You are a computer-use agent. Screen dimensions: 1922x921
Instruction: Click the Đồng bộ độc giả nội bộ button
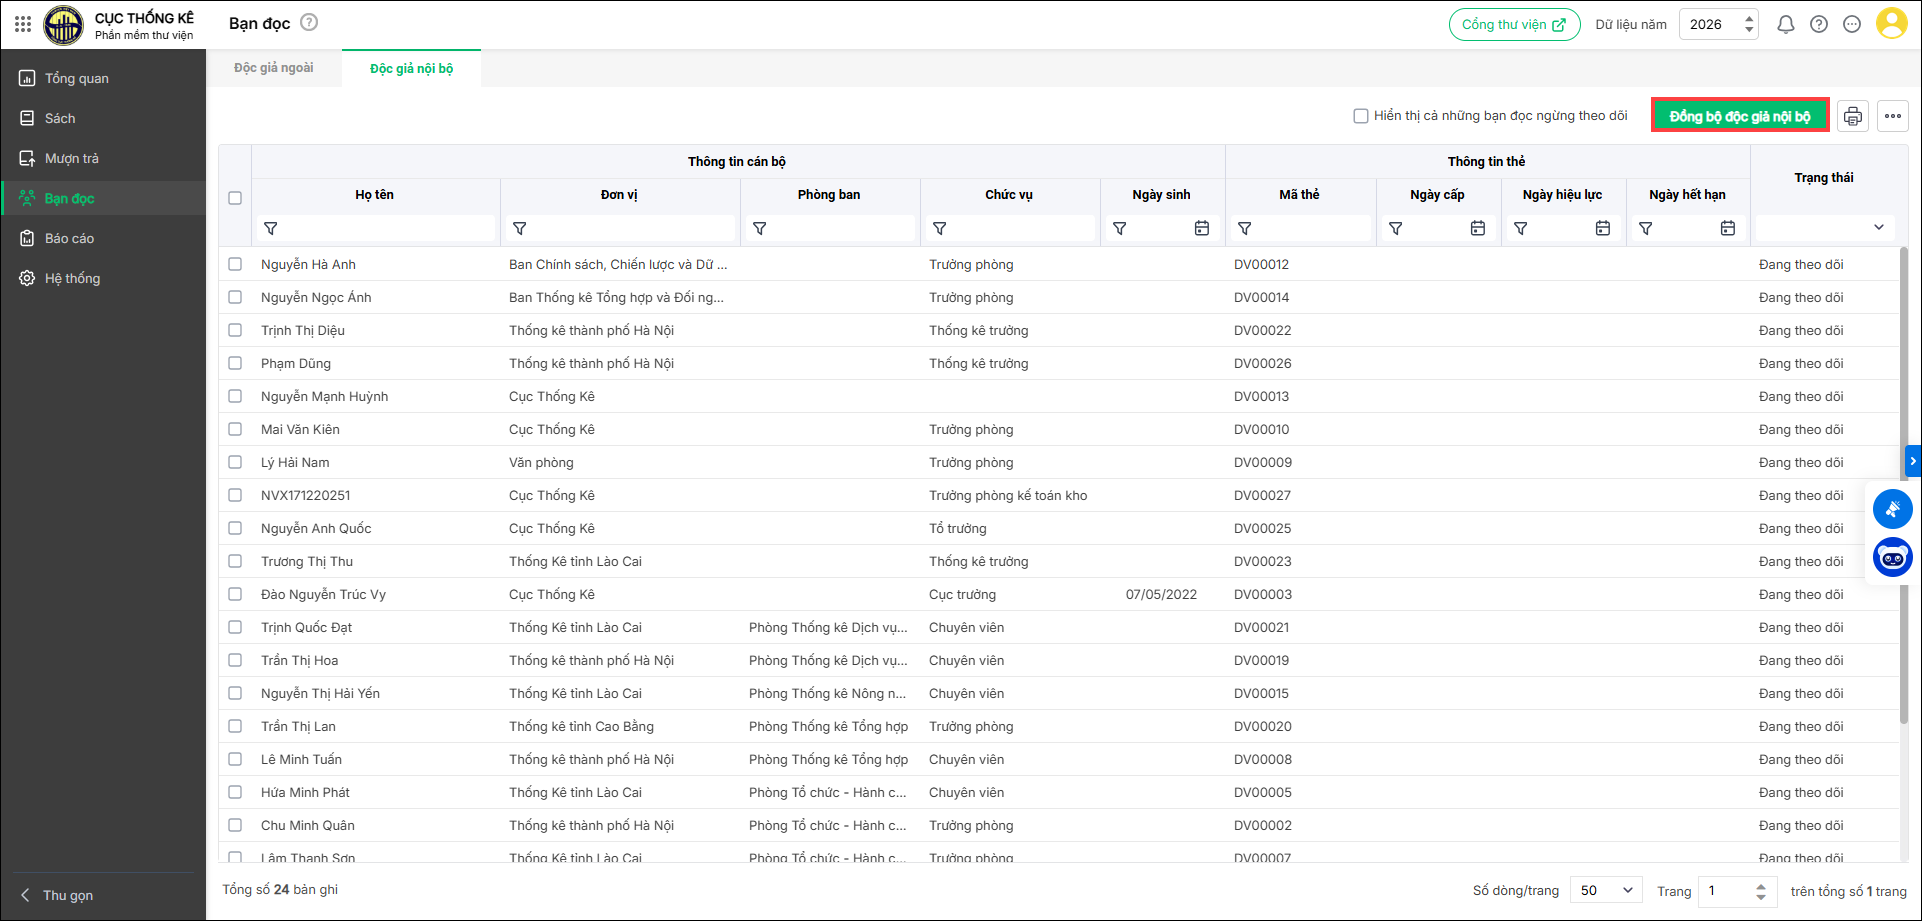pyautogui.click(x=1739, y=116)
